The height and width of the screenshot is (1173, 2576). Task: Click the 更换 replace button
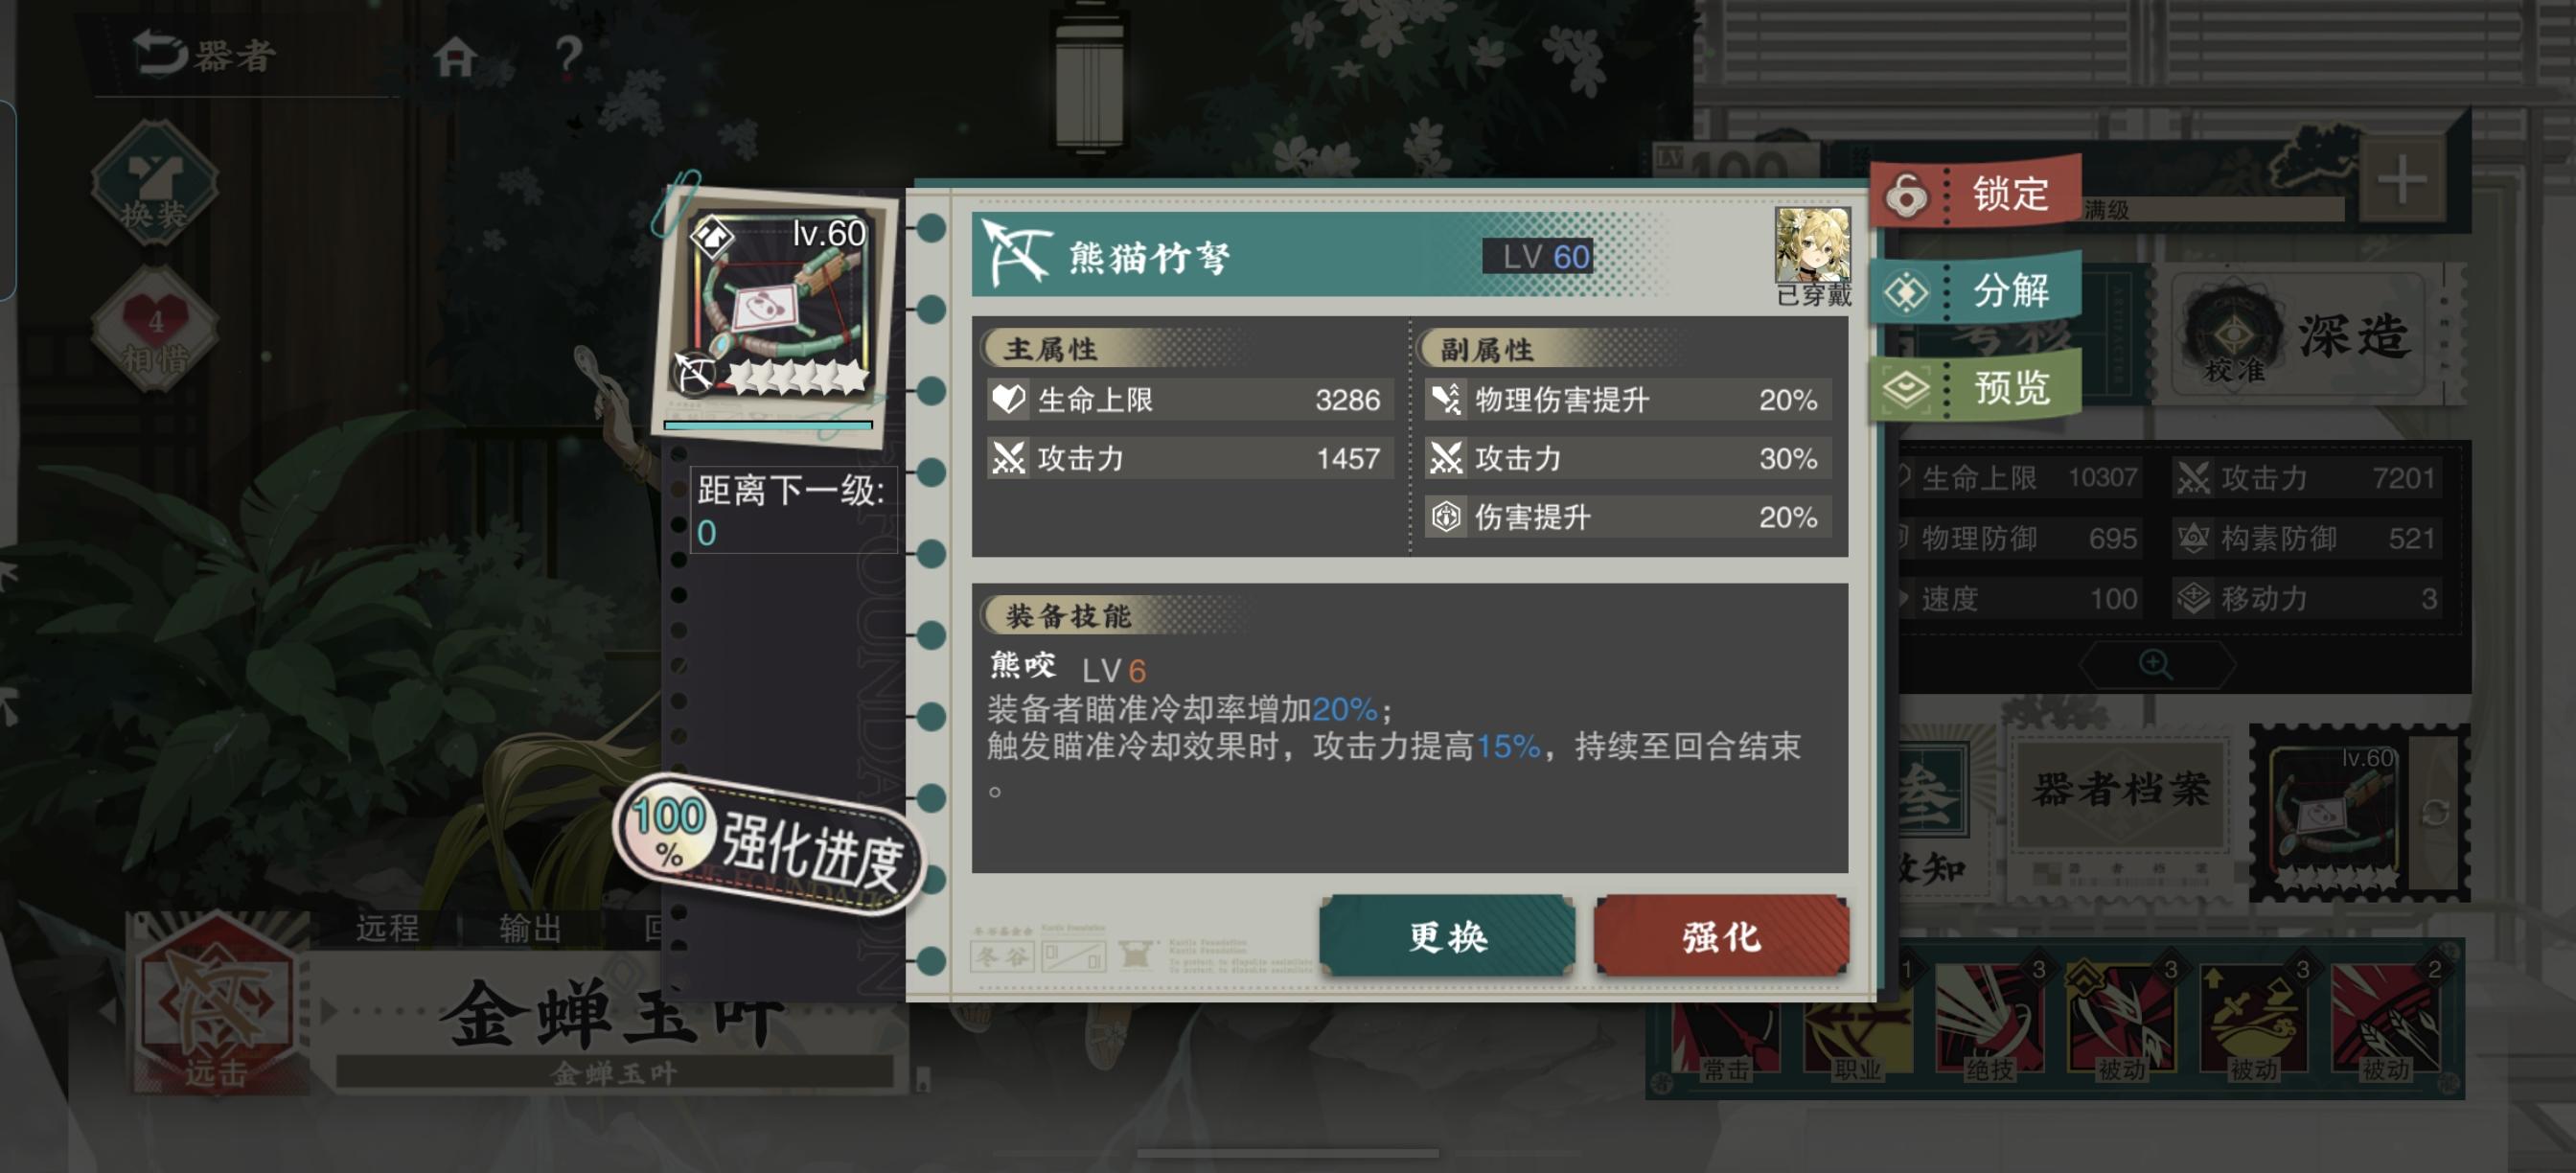coord(1447,936)
